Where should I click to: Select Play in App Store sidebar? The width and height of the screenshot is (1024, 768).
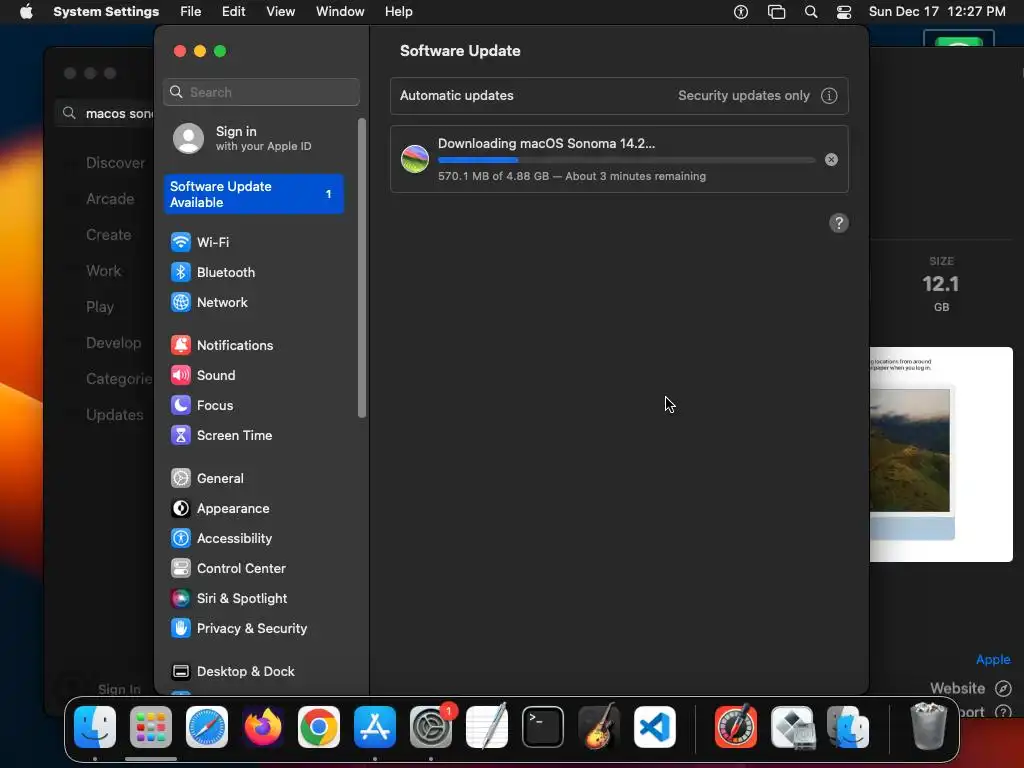100,307
